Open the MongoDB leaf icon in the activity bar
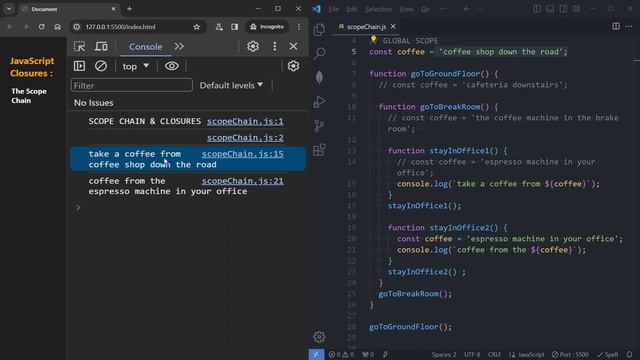Viewport: 640px width, 360px height. (320, 77)
